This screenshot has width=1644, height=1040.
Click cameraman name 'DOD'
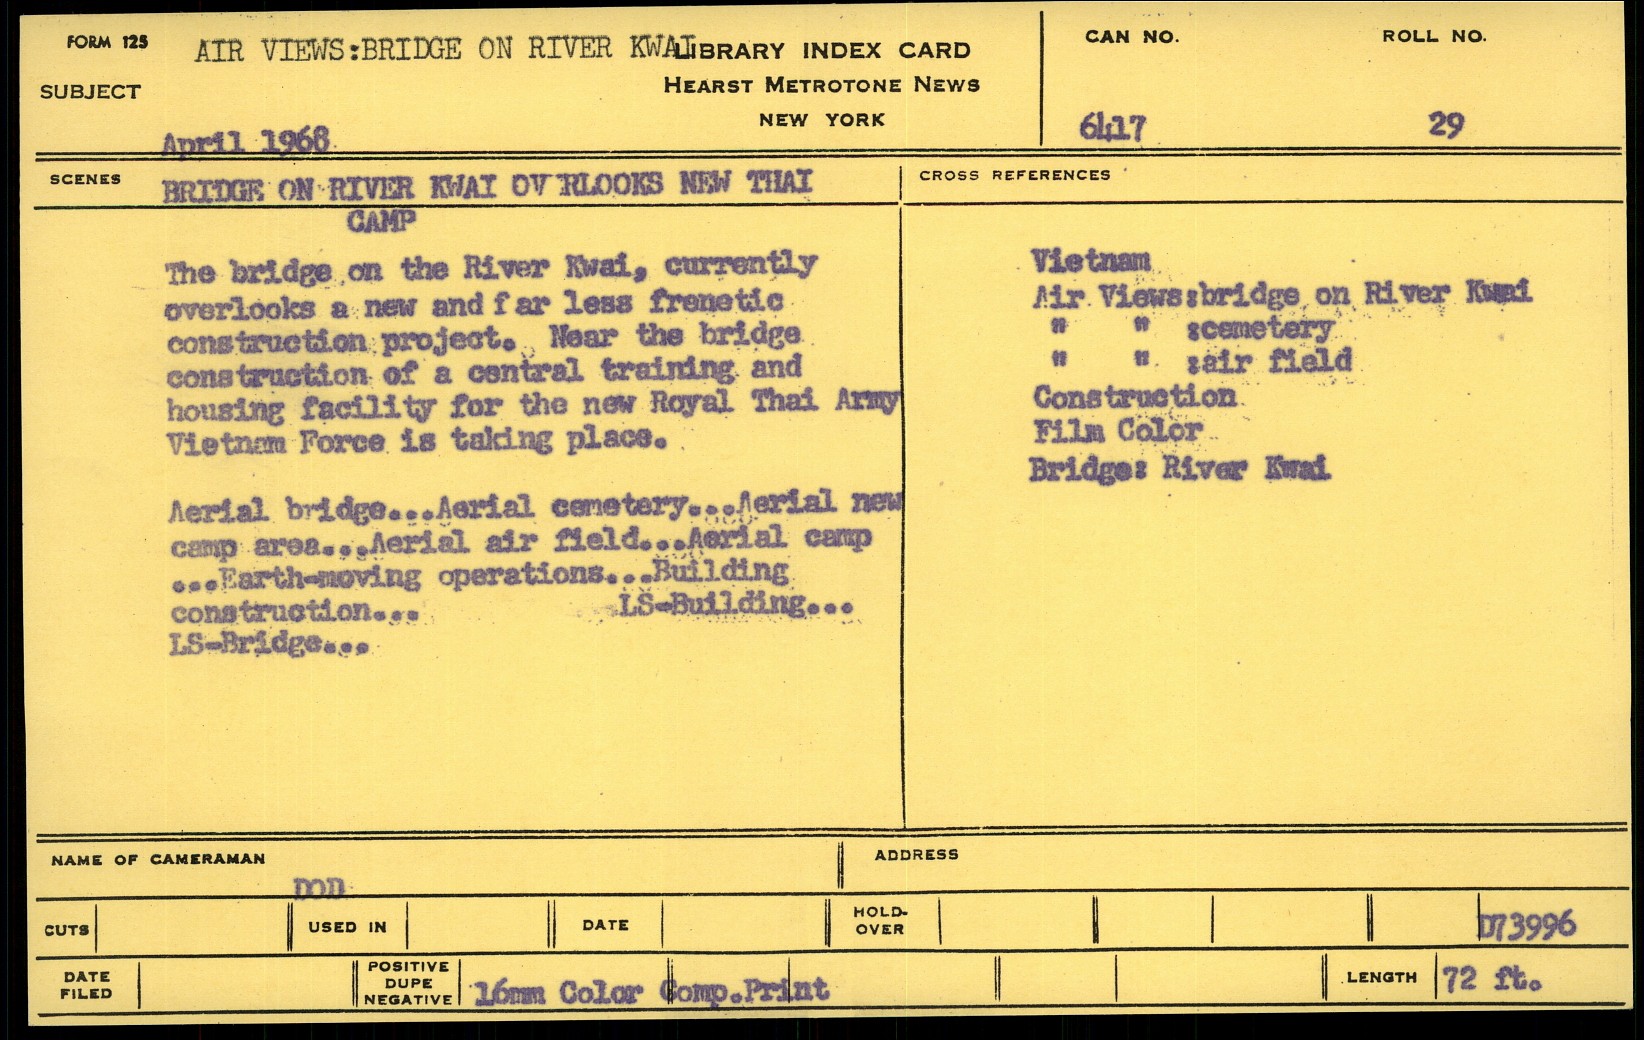tap(319, 887)
